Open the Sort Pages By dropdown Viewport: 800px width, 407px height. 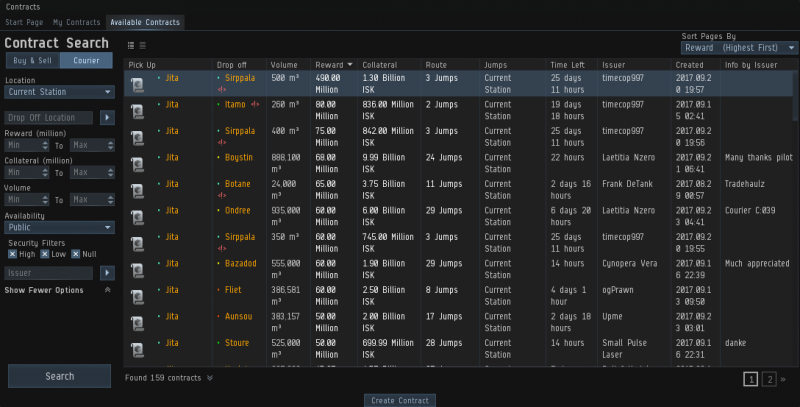(738, 47)
